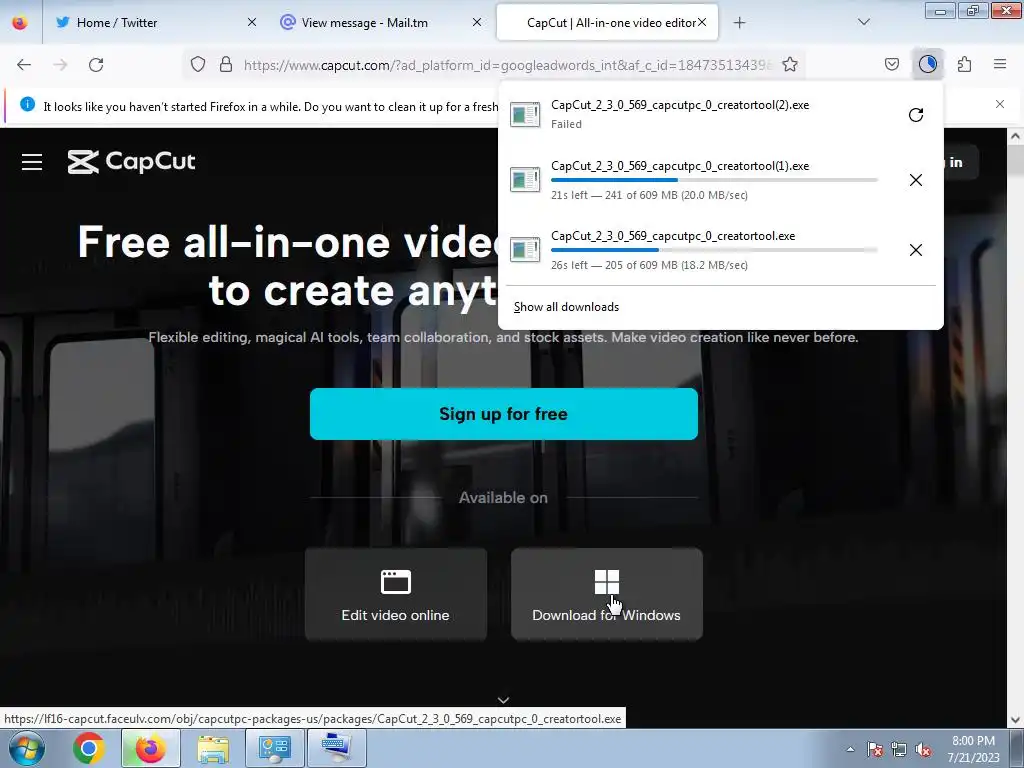Close the Mail.tm tab

(477, 22)
